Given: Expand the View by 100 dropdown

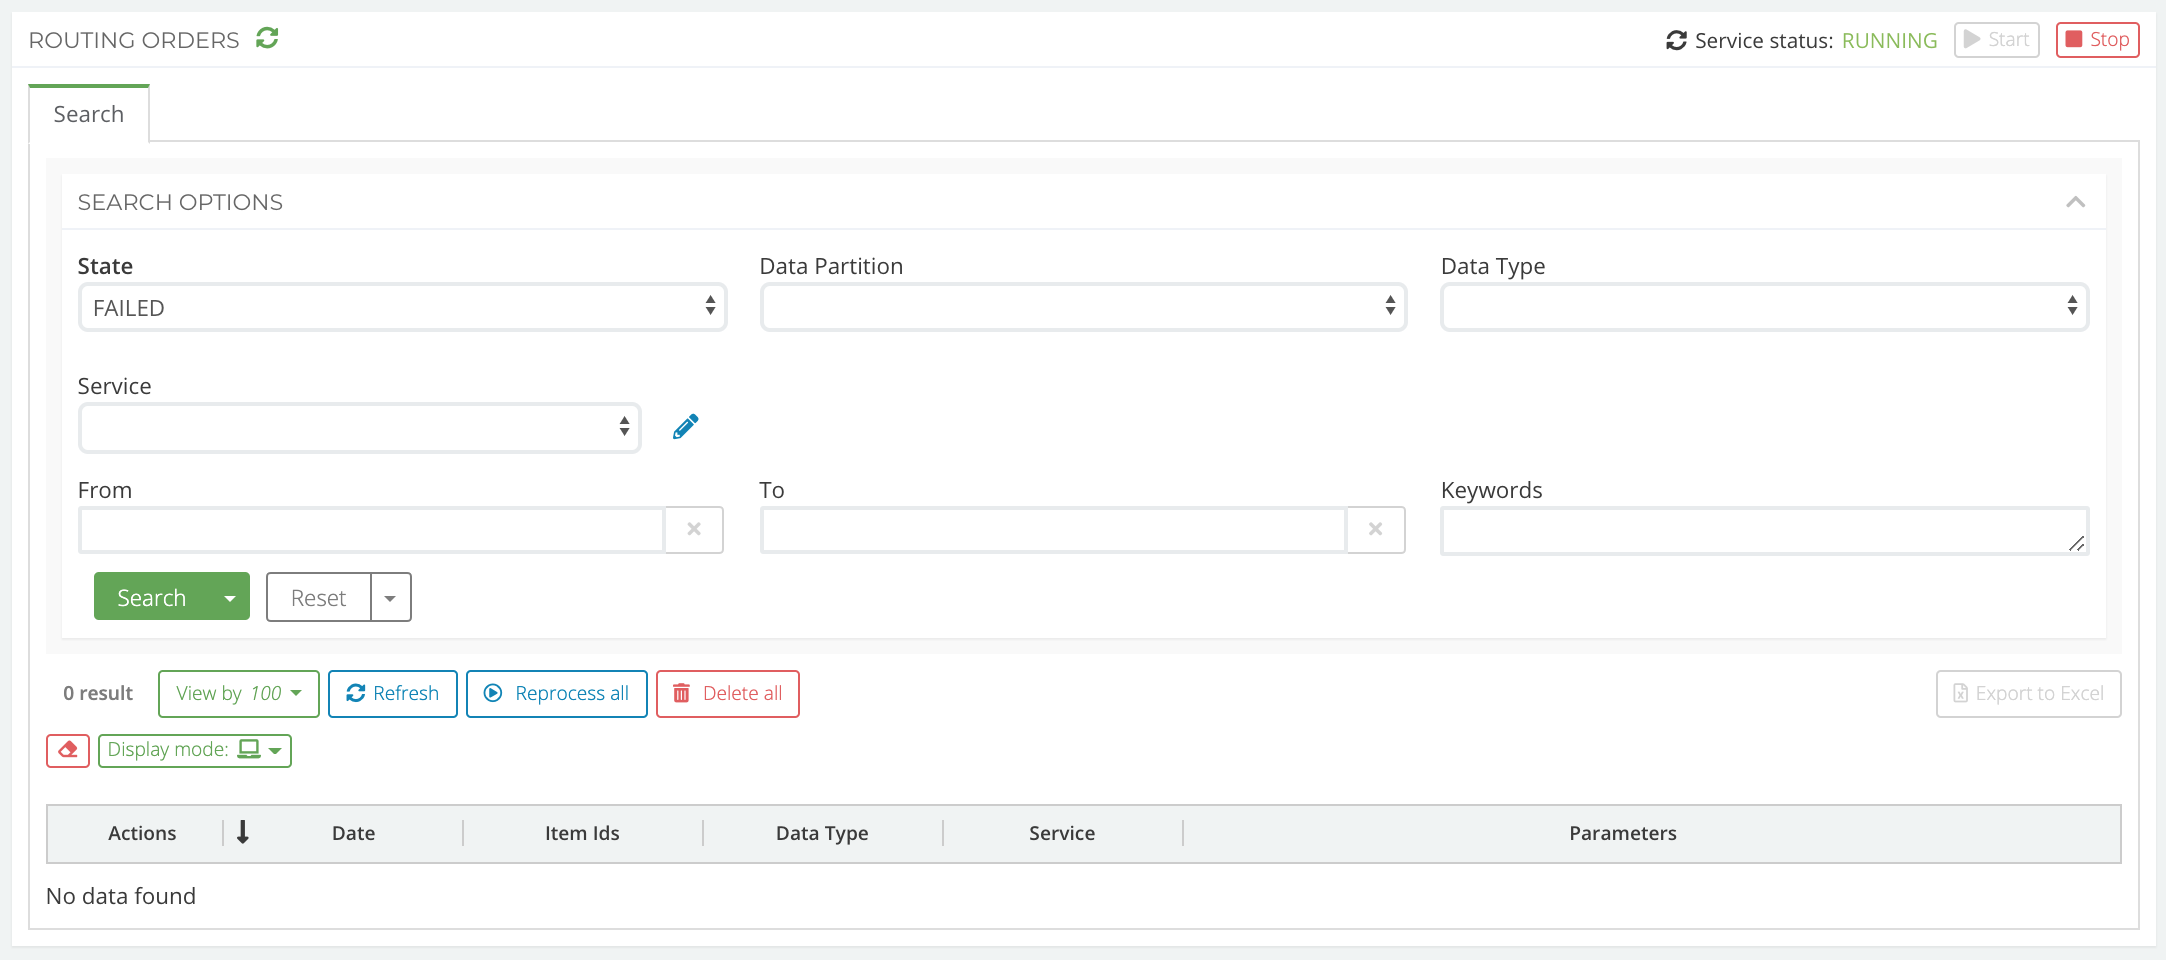Looking at the screenshot, I should [238, 693].
